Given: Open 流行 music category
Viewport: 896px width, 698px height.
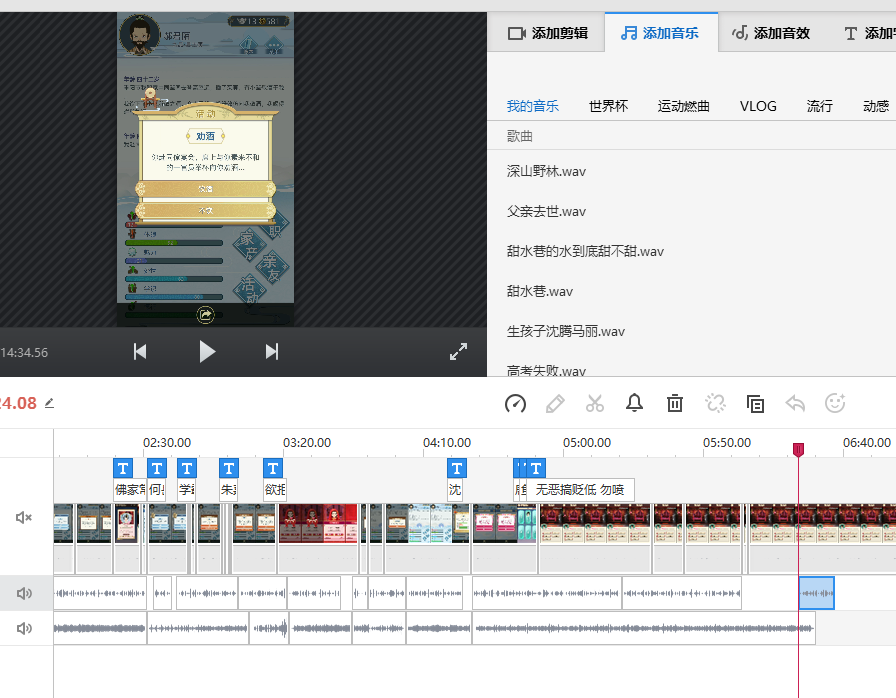Looking at the screenshot, I should pyautogui.click(x=819, y=106).
